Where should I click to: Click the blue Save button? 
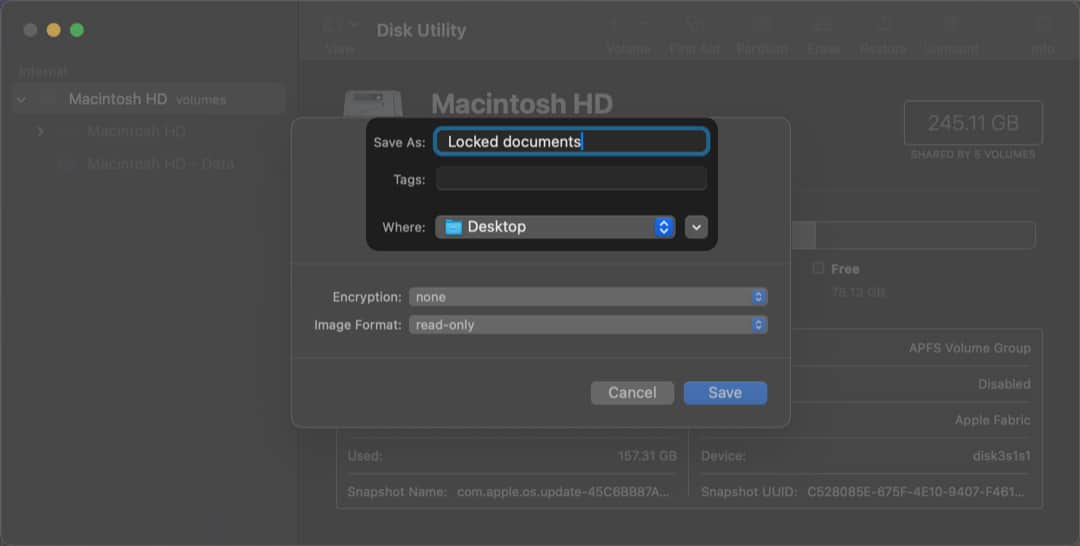pos(725,392)
